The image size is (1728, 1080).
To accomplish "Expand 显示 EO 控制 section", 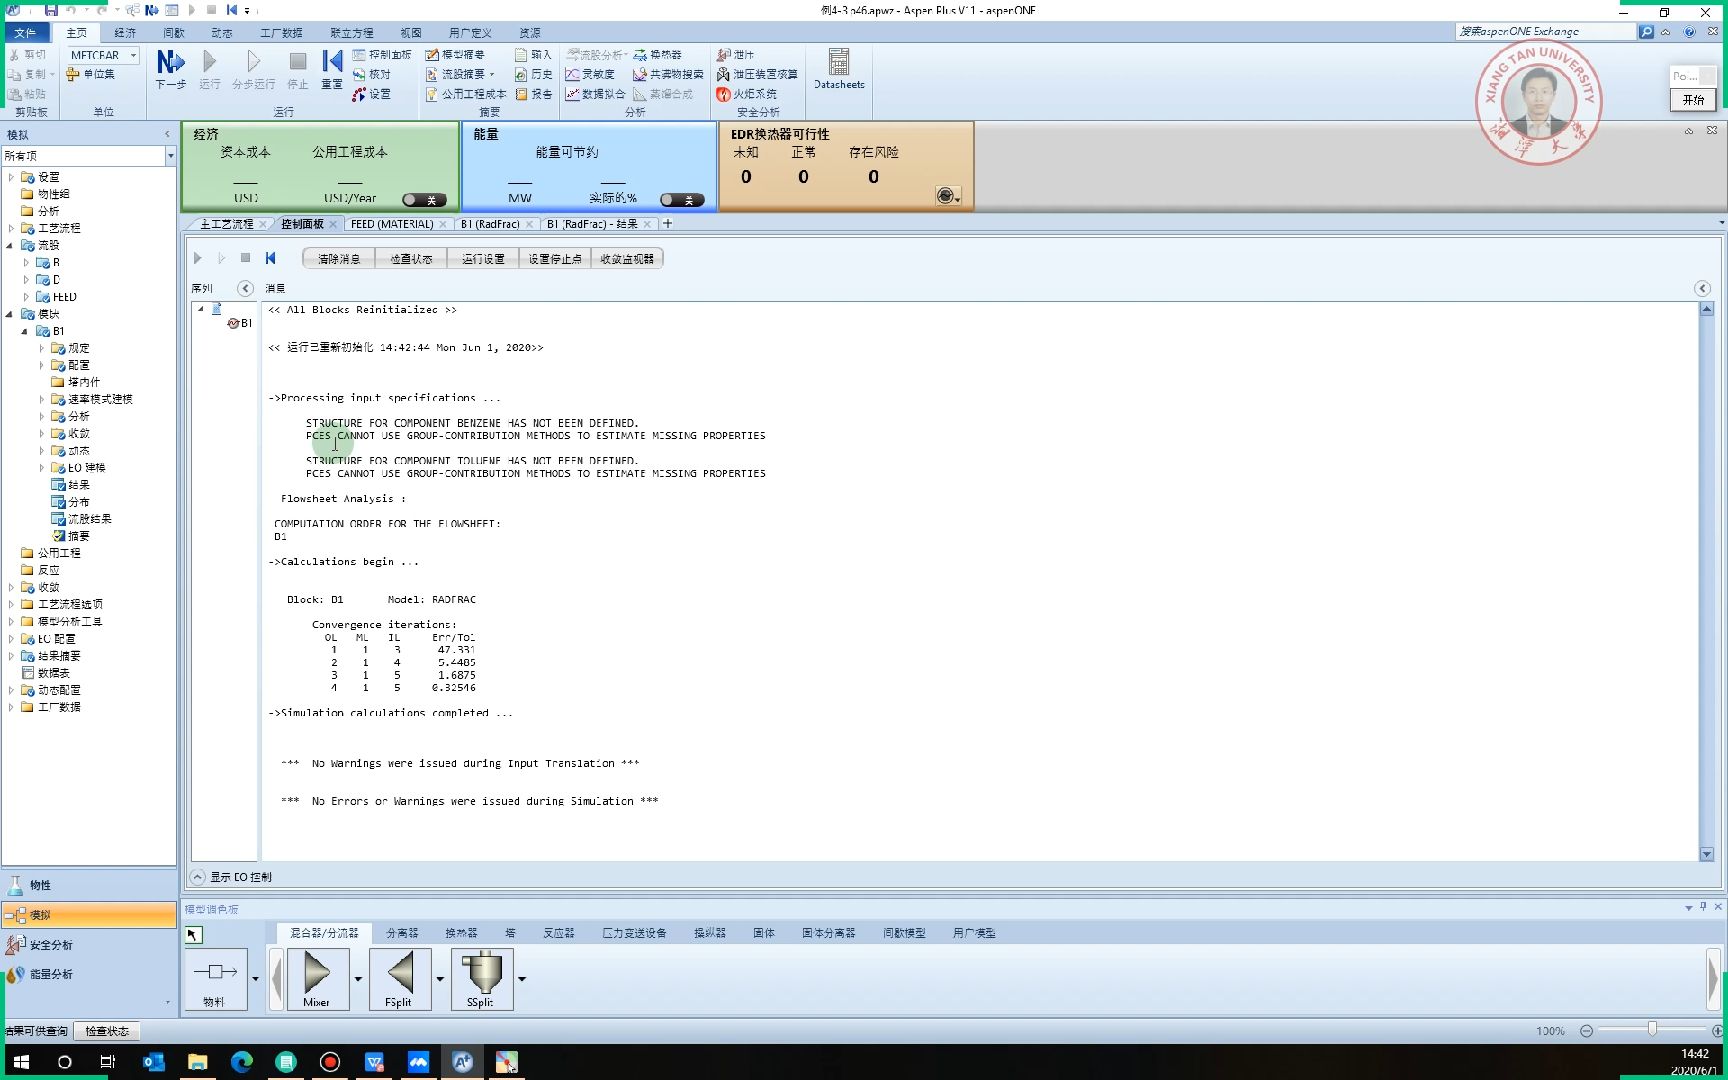I will click(198, 877).
